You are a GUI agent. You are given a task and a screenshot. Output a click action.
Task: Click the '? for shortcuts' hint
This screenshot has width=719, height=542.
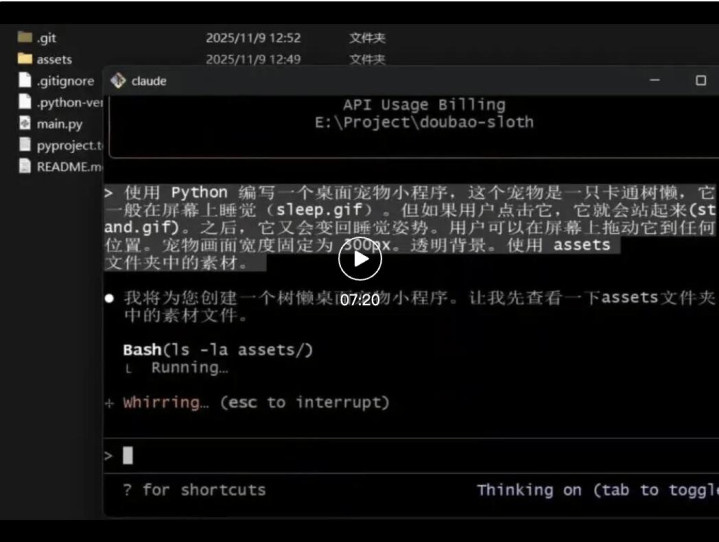(194, 490)
